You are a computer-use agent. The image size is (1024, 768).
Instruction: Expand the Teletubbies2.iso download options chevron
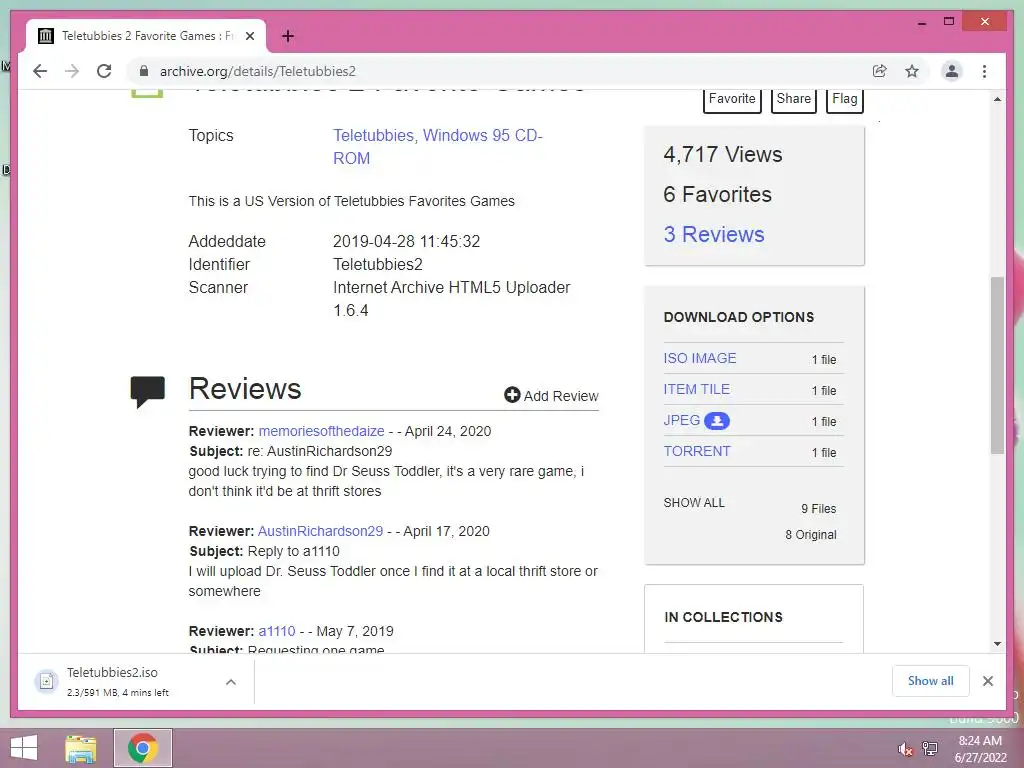tap(231, 682)
